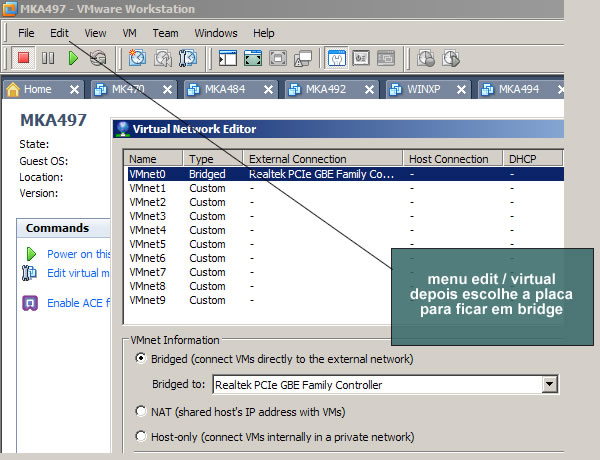Click the Revert to snapshot toolbar icon
Viewport: 600px width, 460px height.
click(163, 59)
